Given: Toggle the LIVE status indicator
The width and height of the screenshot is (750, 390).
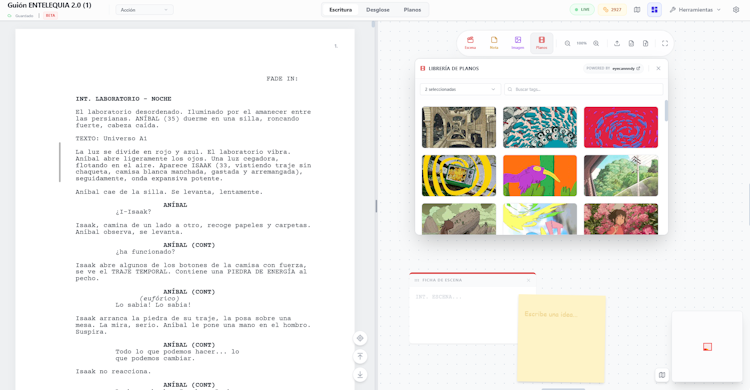Looking at the screenshot, I should [582, 10].
